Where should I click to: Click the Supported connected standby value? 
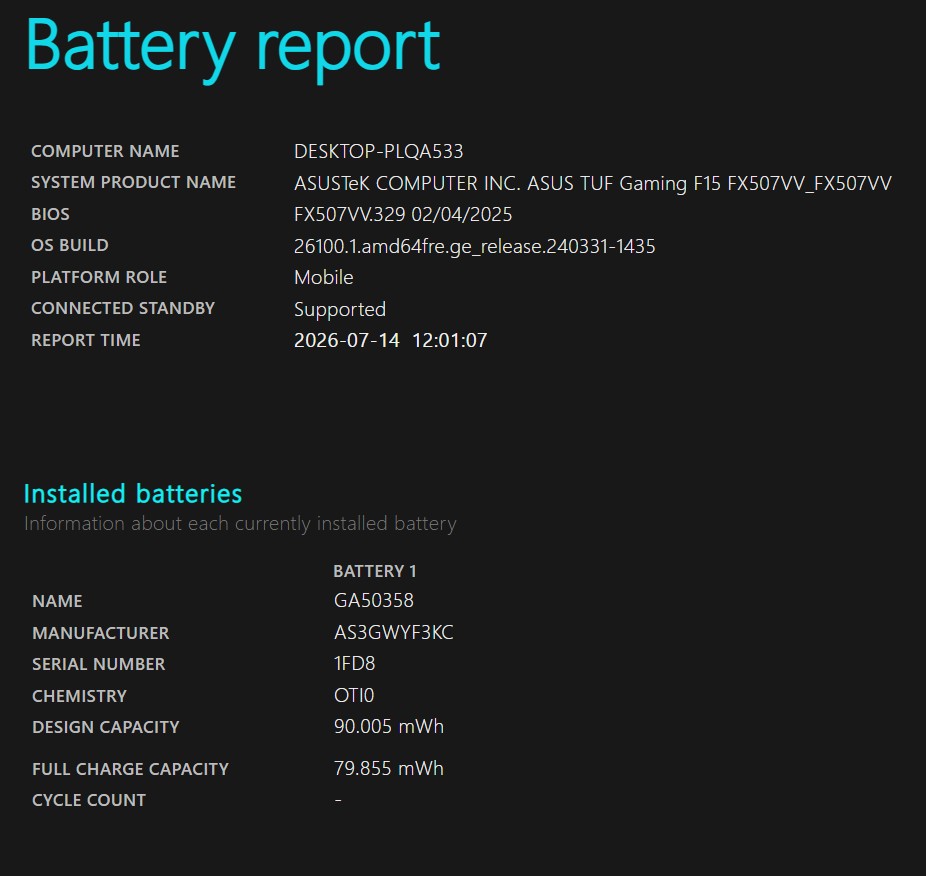point(340,310)
